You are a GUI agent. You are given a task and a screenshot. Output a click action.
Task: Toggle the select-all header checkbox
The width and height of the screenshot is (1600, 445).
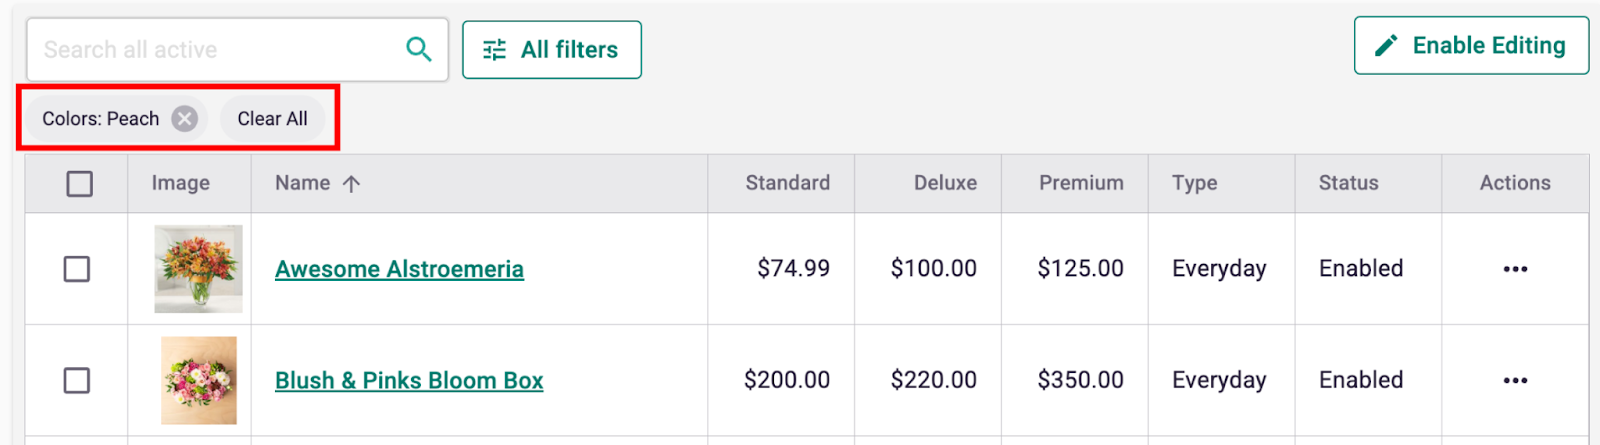(x=79, y=184)
